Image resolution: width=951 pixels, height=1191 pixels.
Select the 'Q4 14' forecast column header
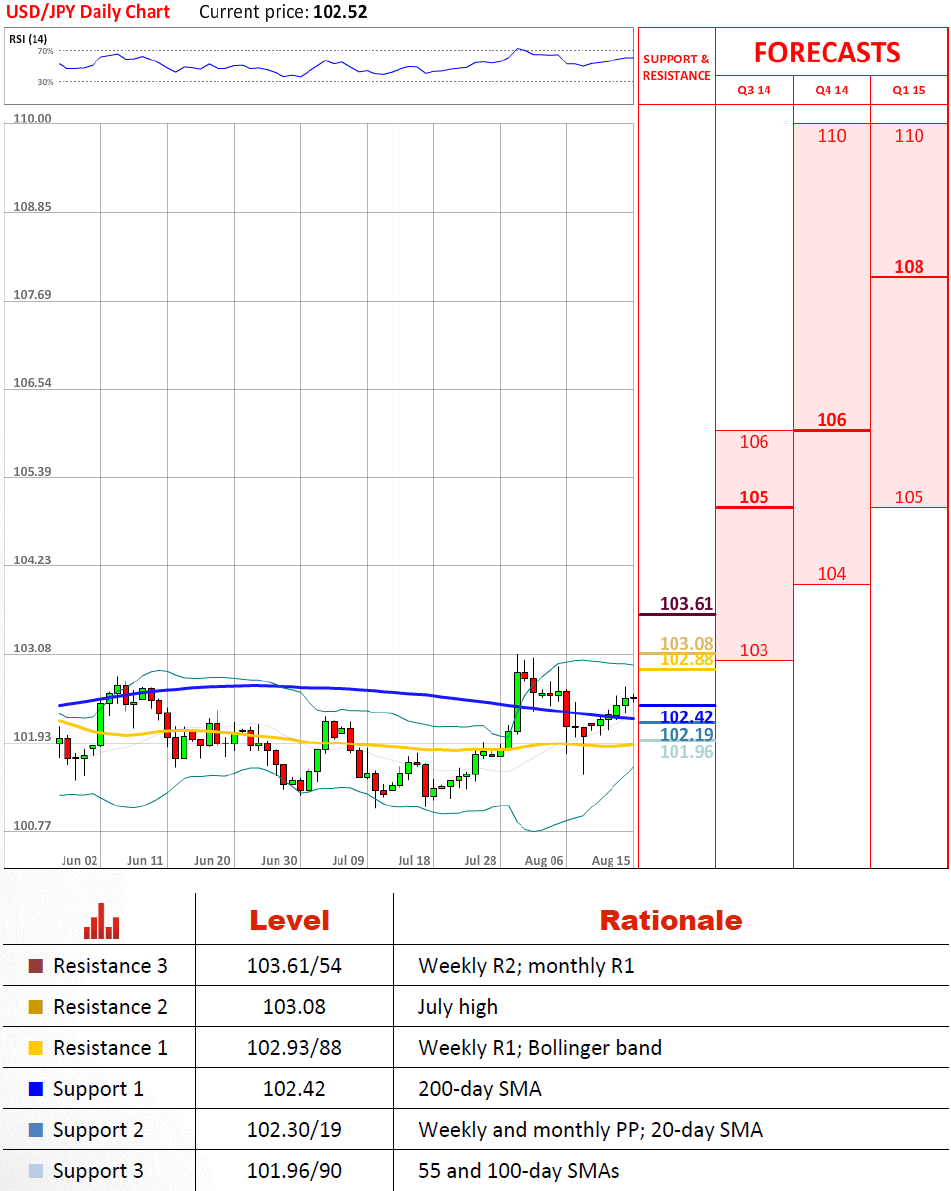tap(832, 90)
